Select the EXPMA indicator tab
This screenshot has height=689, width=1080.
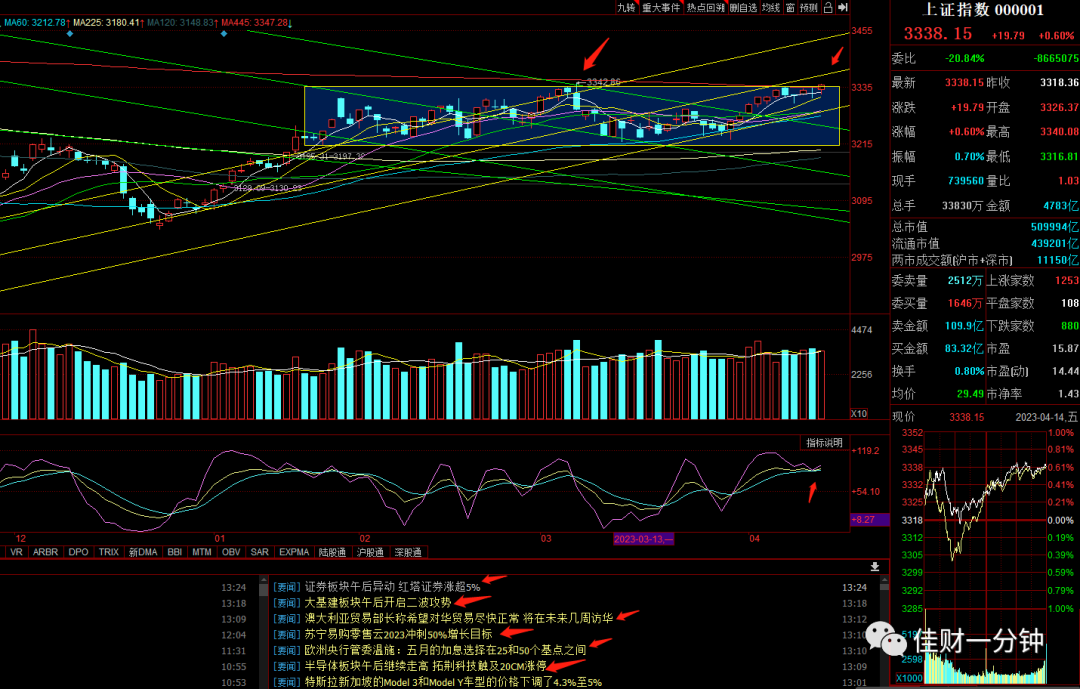tap(294, 552)
